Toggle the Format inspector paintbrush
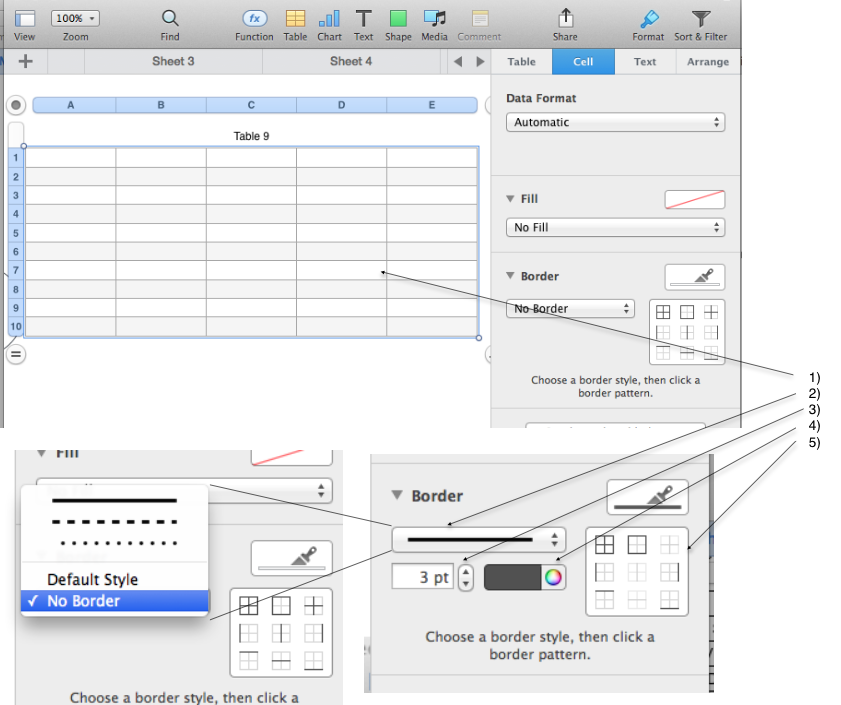 click(x=649, y=19)
